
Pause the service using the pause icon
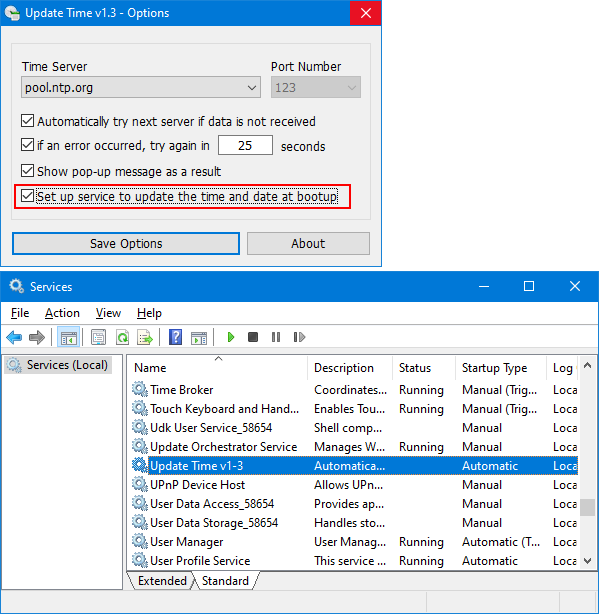(276, 337)
